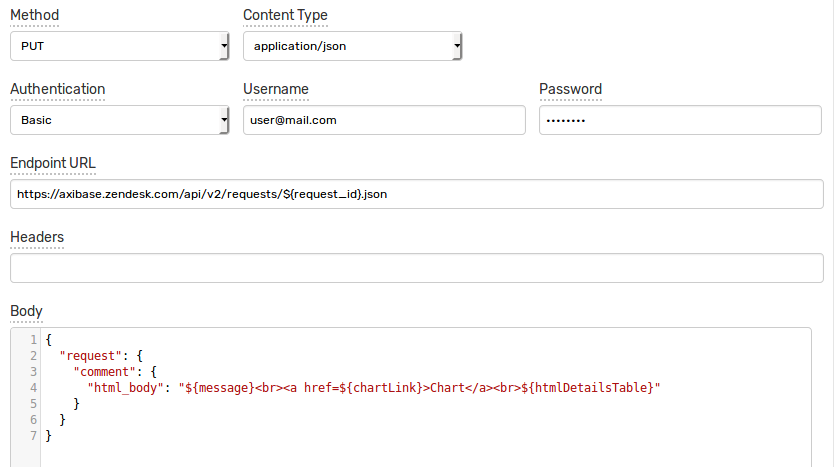Click into the Password field

[680, 120]
